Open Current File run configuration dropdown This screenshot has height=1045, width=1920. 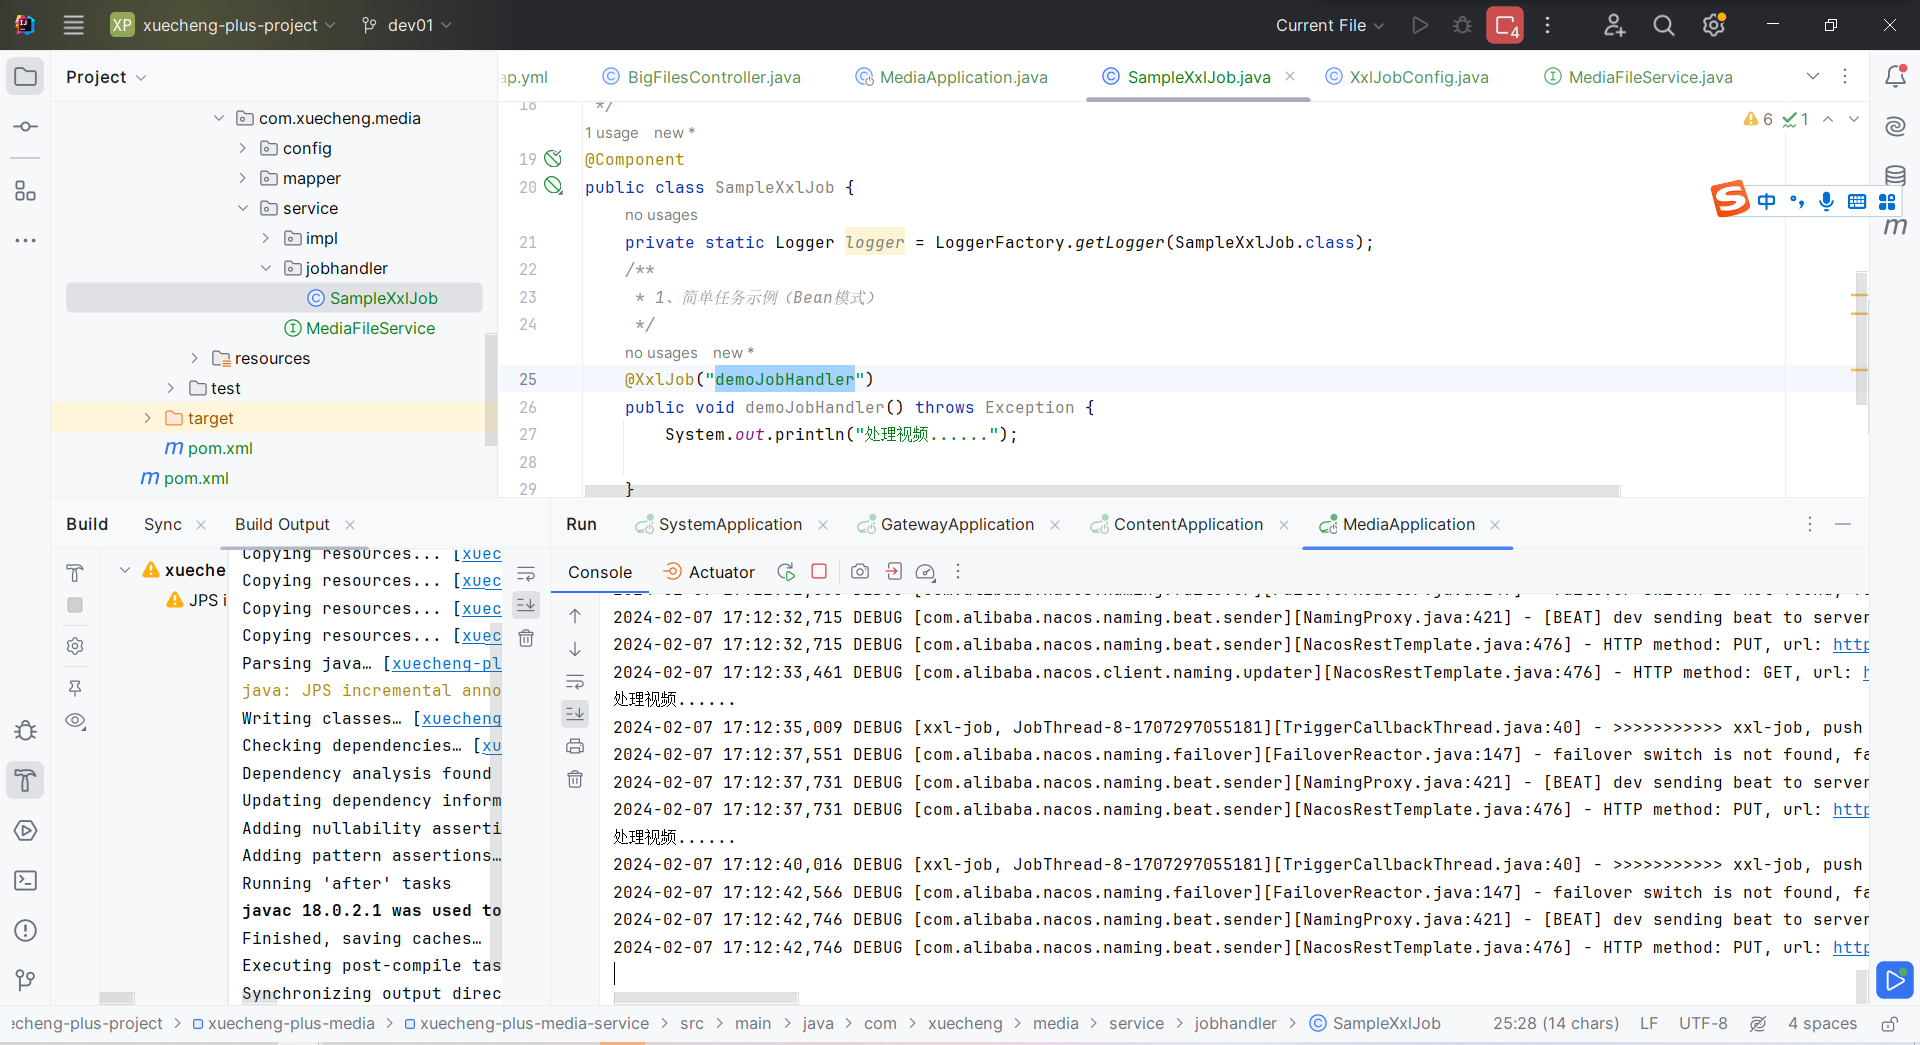click(1330, 25)
